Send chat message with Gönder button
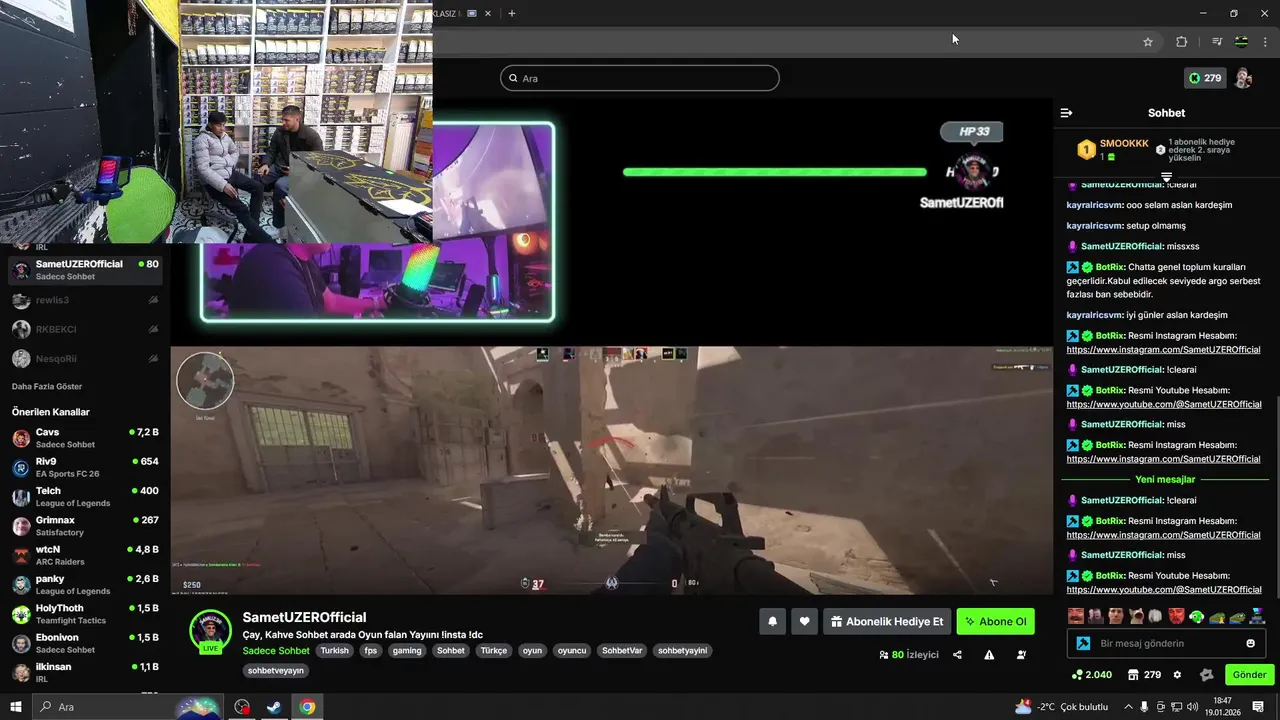The image size is (1280, 720). click(1249, 675)
